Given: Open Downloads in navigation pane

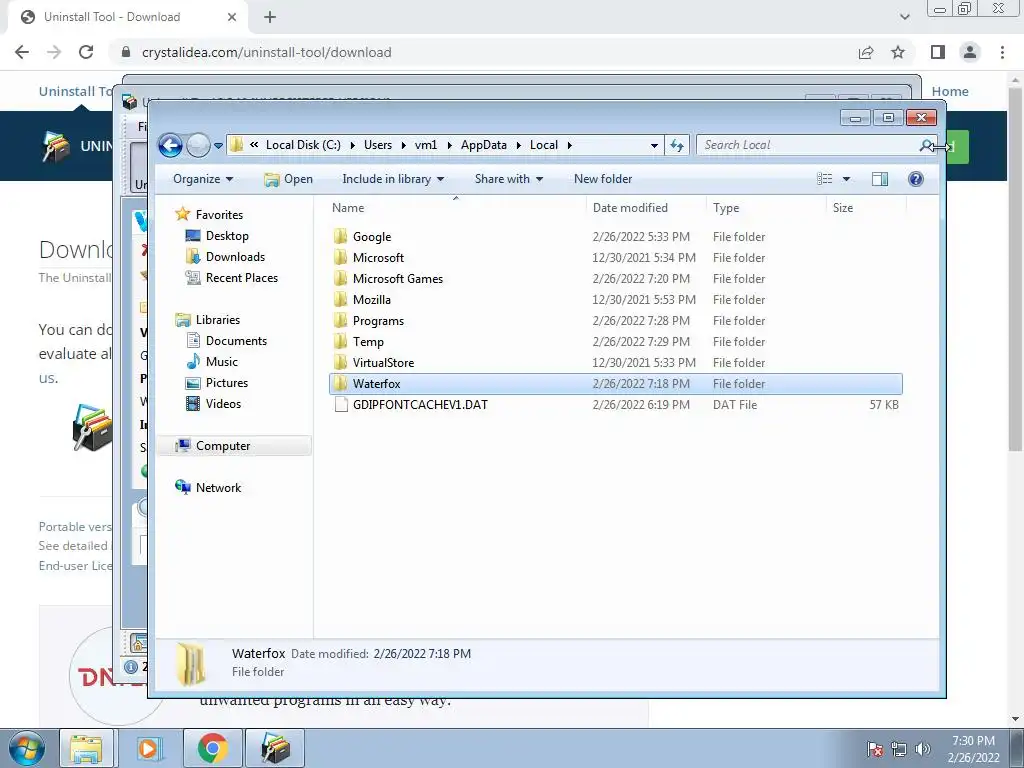Looking at the screenshot, I should 235,257.
